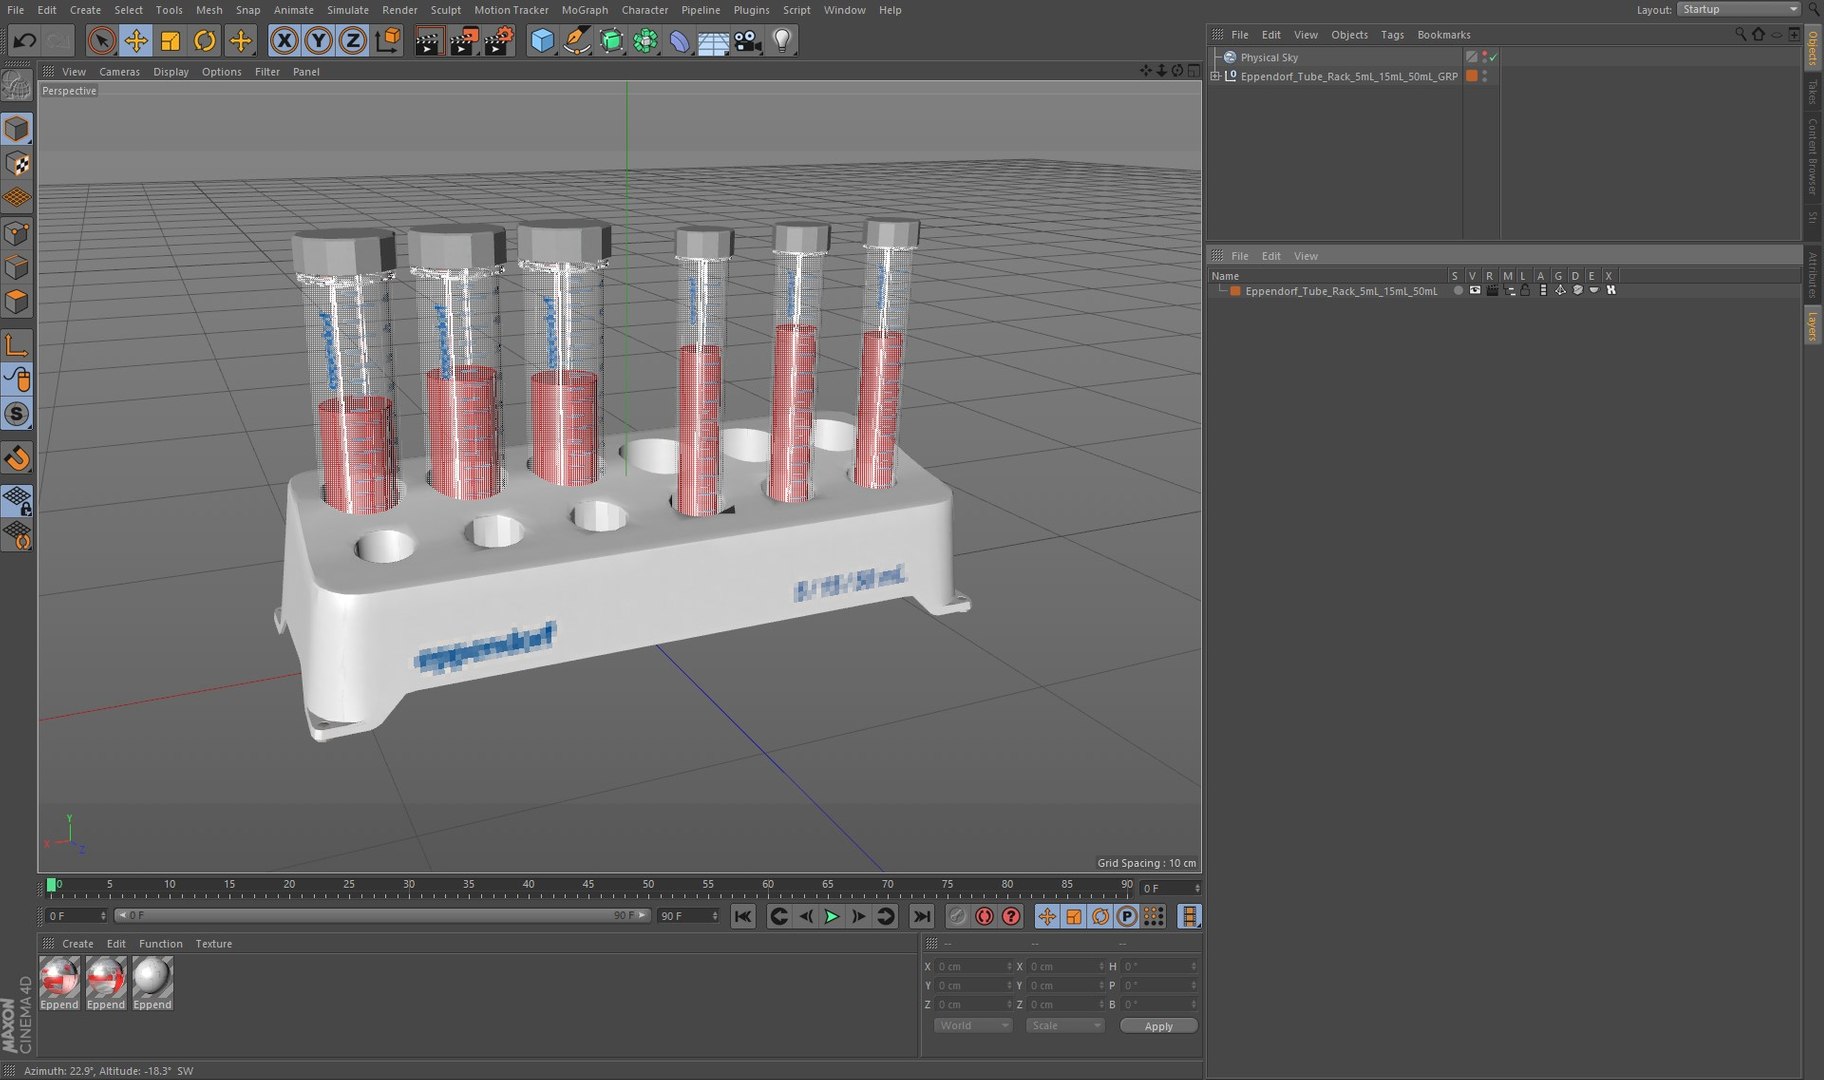Viewport: 1824px width, 1080px height.
Task: Toggle layer Solo dot
Action: click(1457, 291)
